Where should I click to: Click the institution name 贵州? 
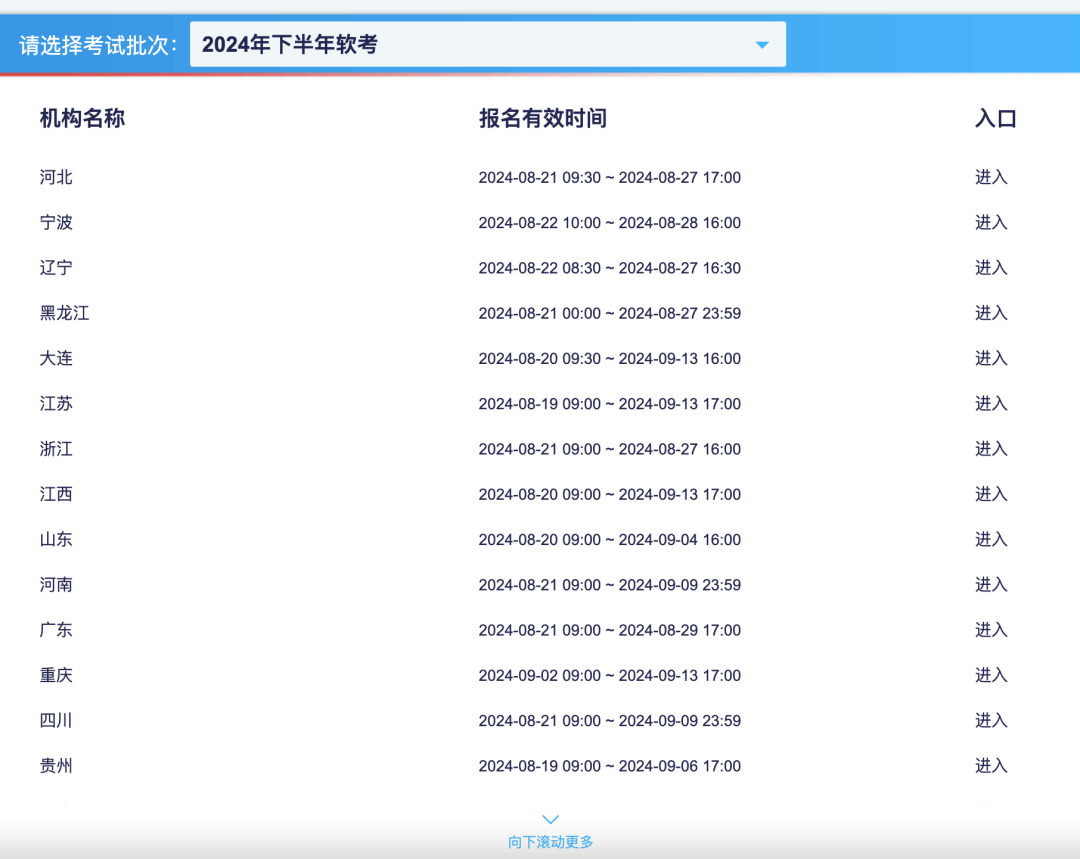[56, 766]
